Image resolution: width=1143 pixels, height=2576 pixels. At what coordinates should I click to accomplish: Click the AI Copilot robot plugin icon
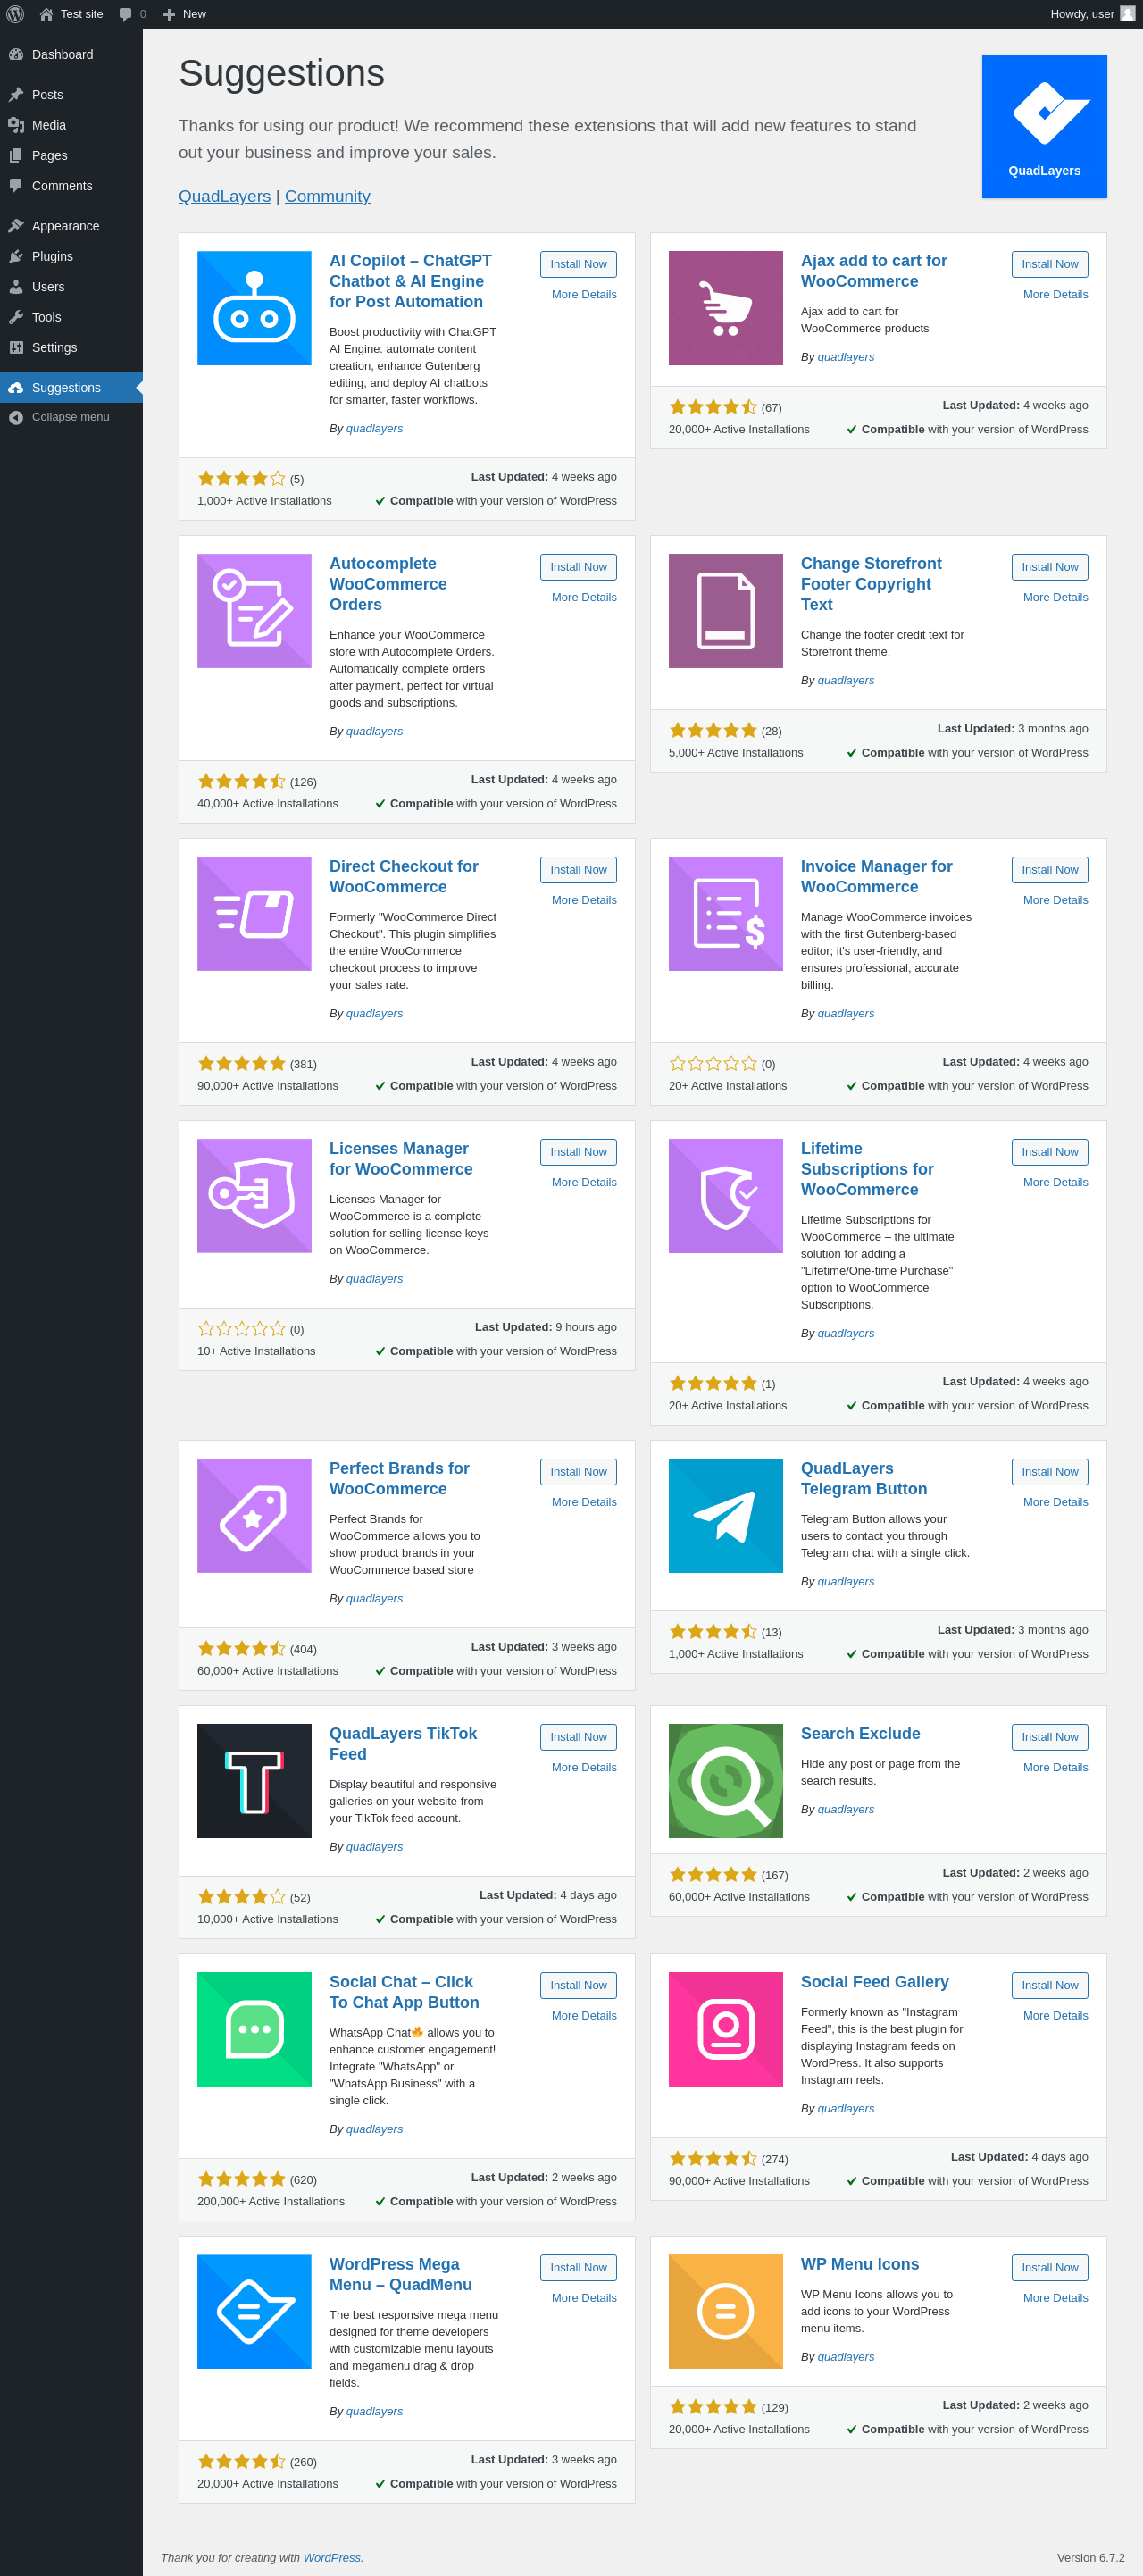pyautogui.click(x=254, y=308)
